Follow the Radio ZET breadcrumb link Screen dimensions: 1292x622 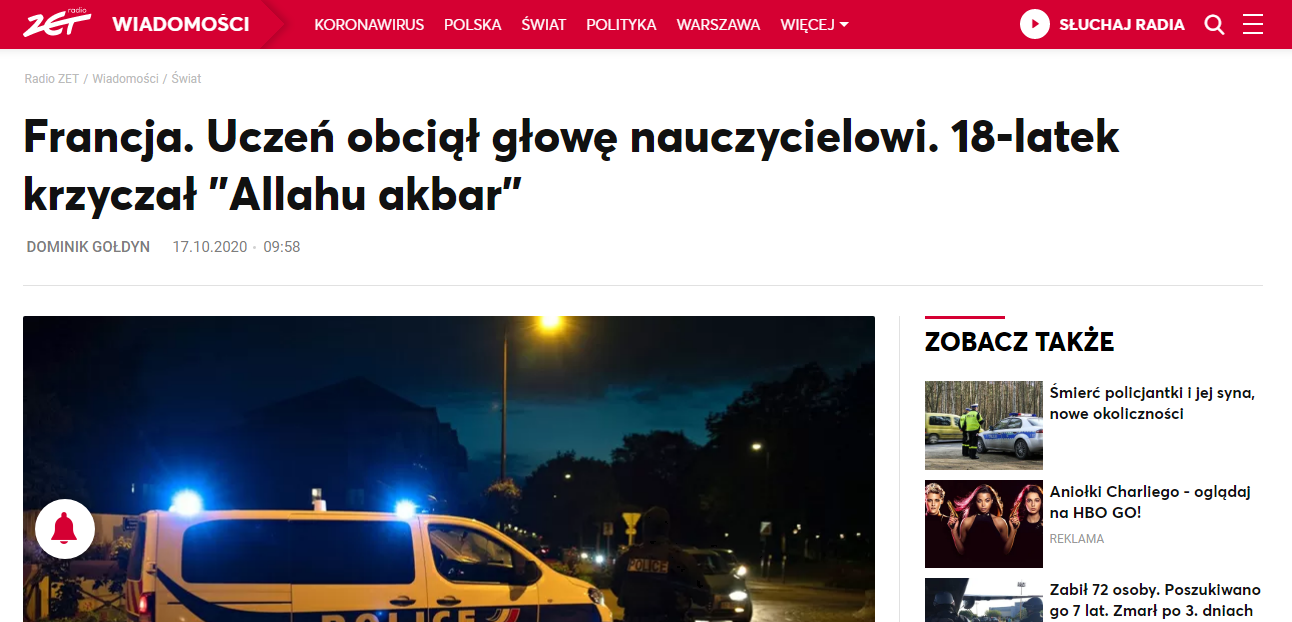coord(52,79)
